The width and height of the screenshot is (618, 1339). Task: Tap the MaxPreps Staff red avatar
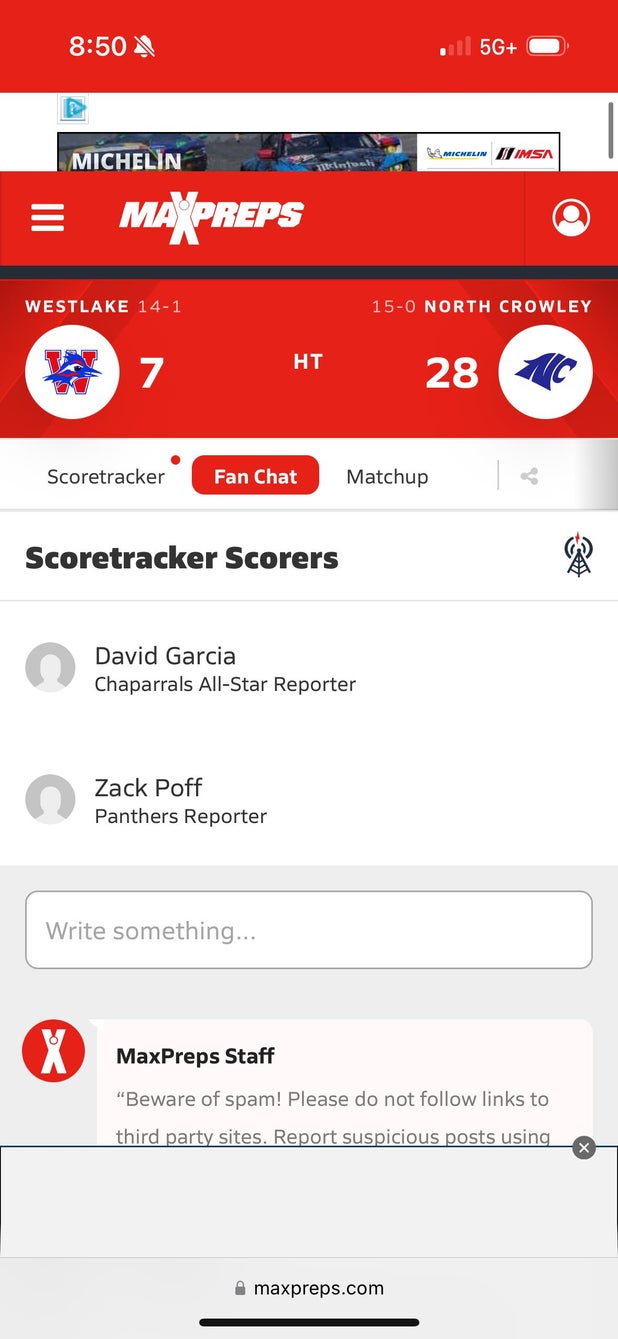pos(54,1051)
